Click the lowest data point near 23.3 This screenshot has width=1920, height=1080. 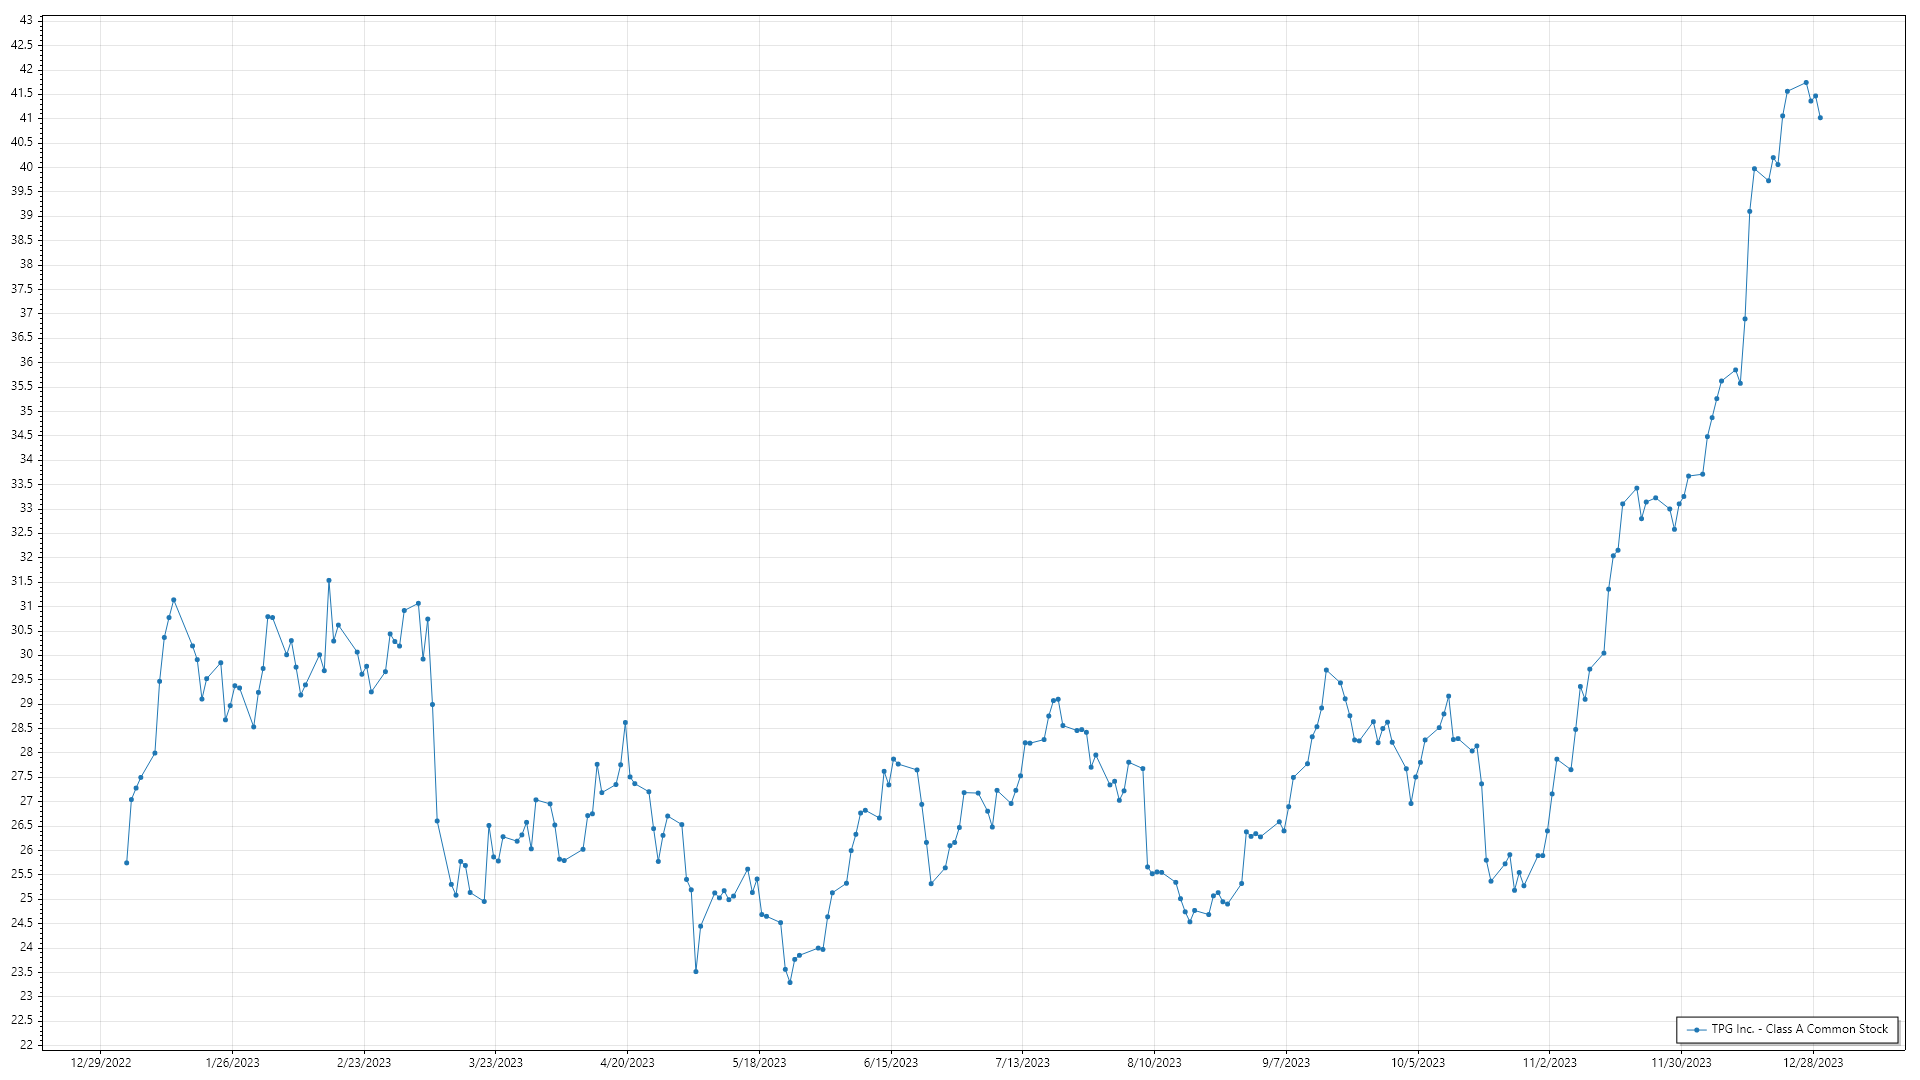click(x=790, y=982)
